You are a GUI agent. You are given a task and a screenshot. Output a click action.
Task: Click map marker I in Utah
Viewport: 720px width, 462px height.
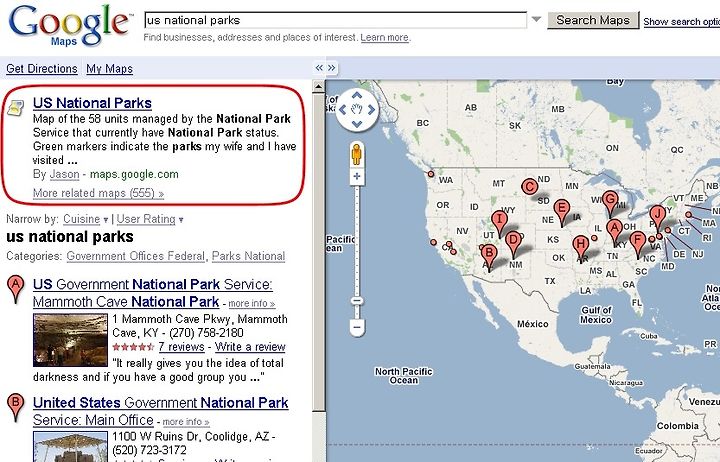tap(500, 220)
